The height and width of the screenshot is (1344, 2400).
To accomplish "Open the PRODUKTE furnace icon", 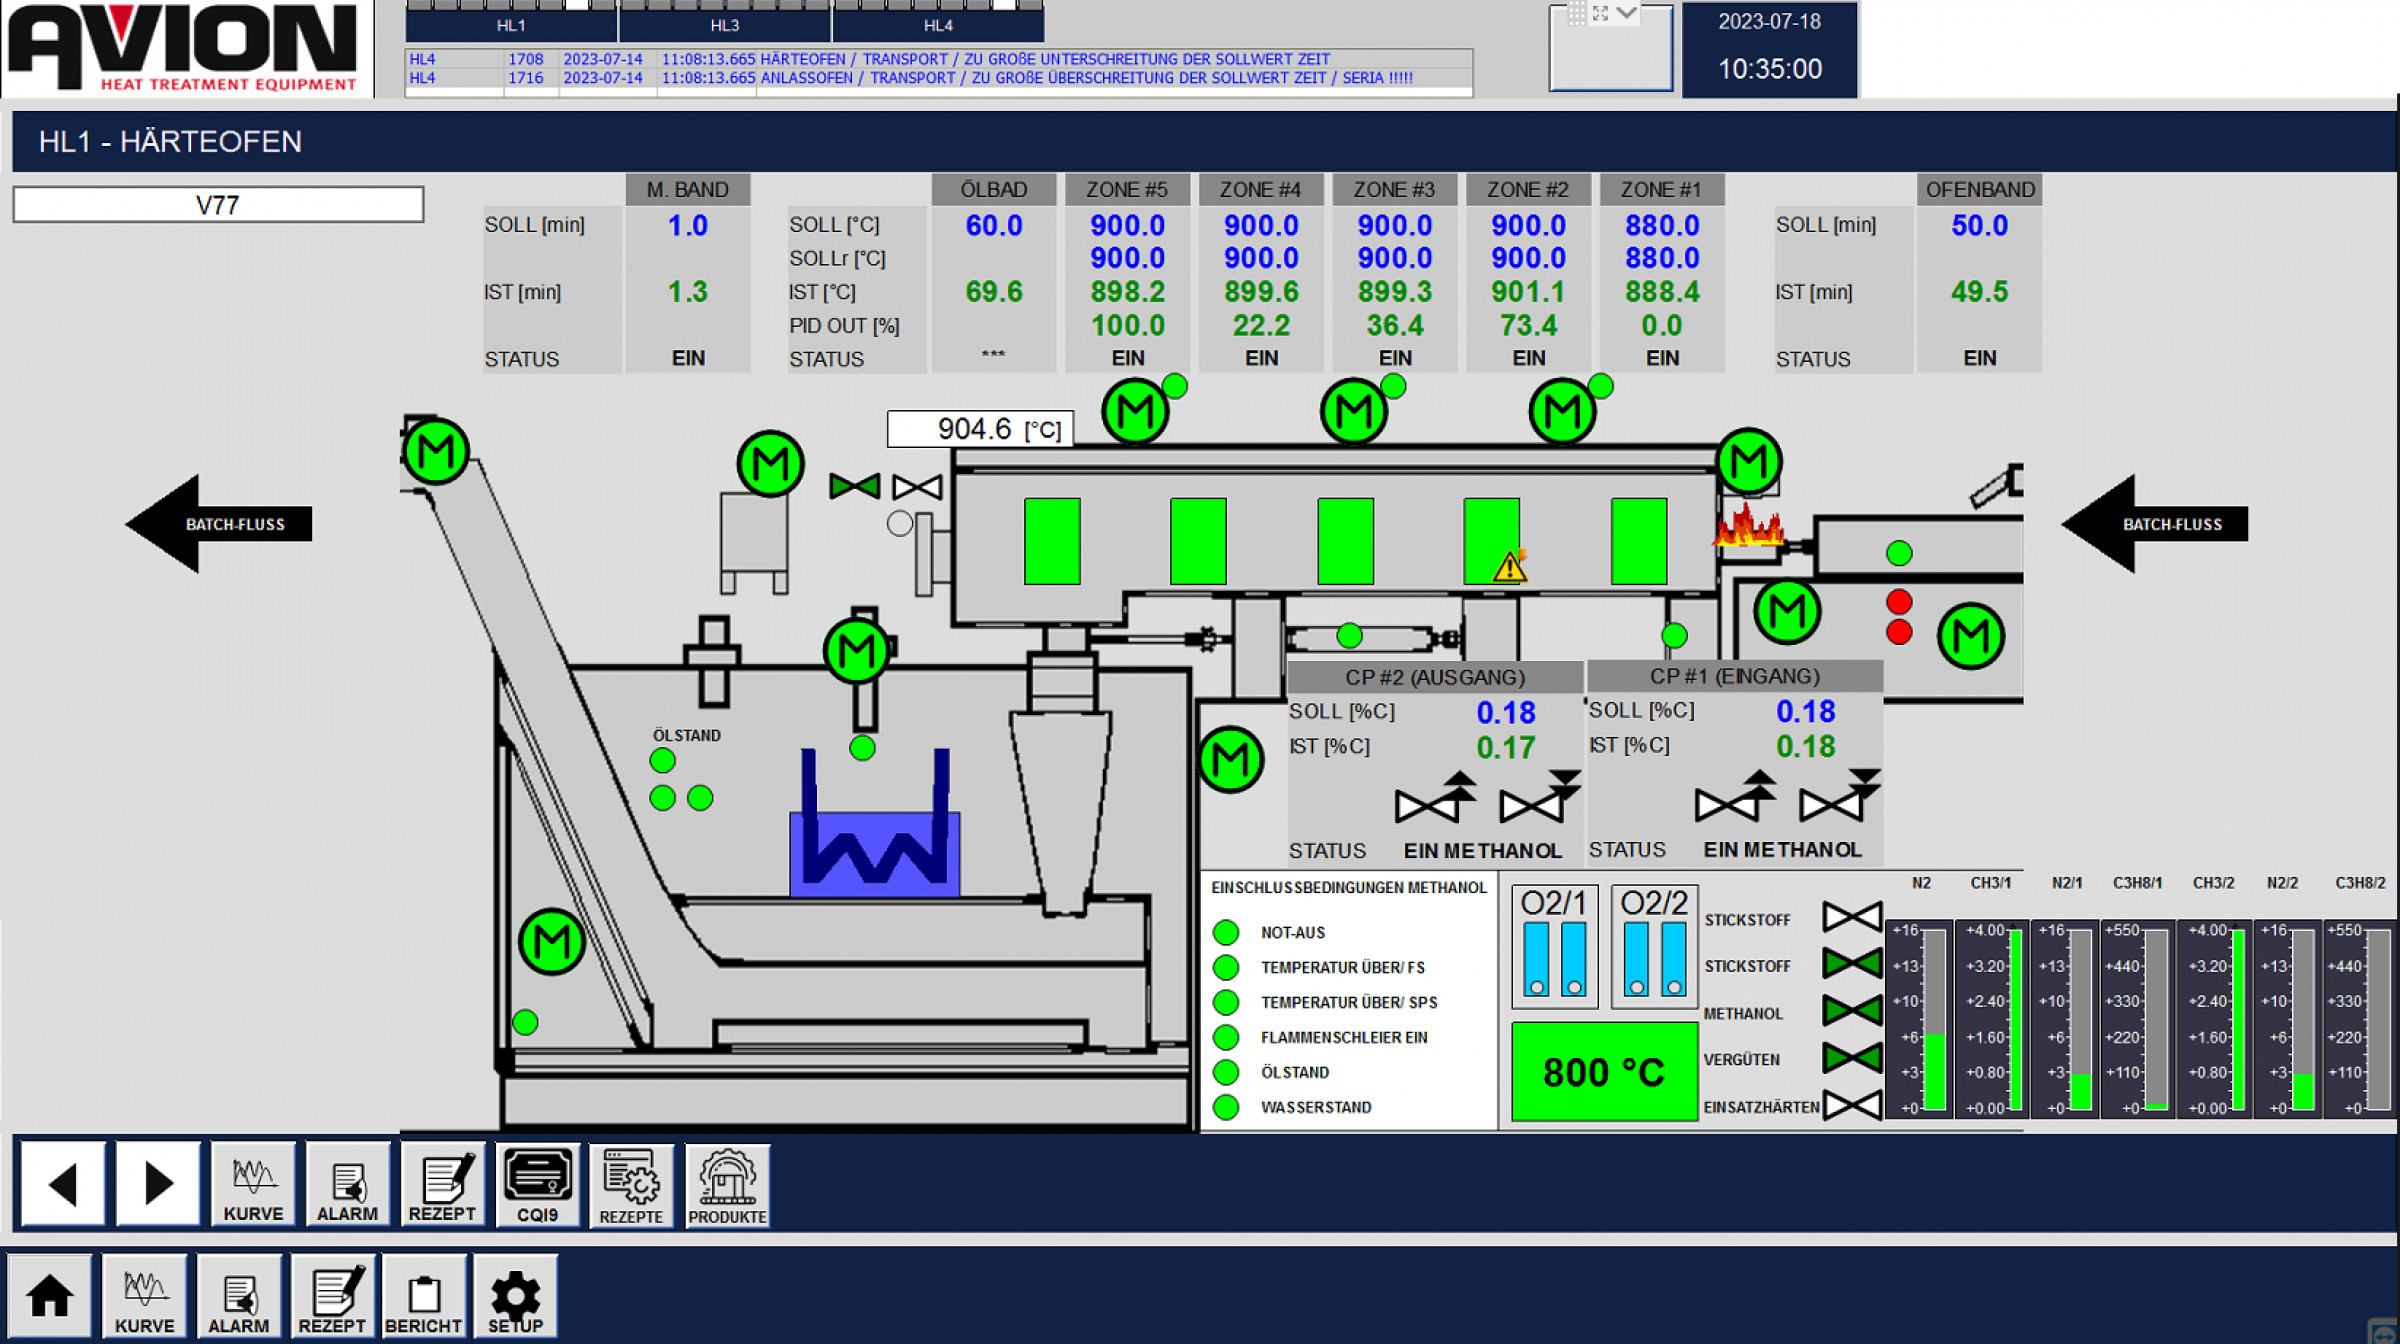I will click(727, 1186).
